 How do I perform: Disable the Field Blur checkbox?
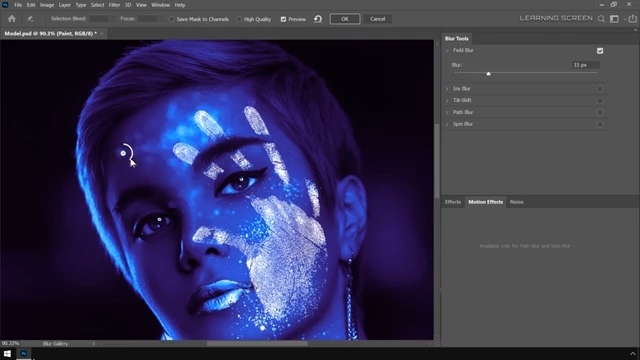coord(600,51)
